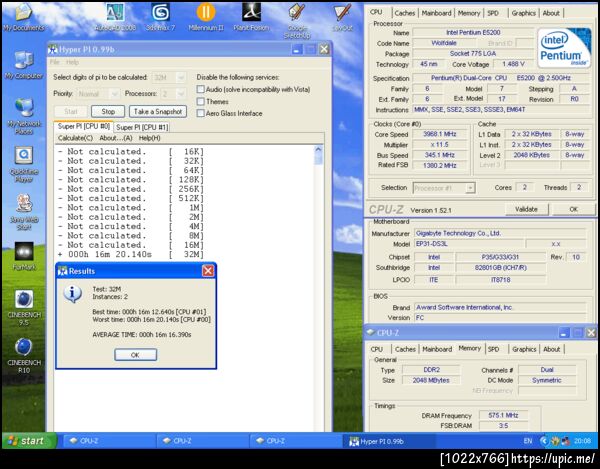Close the Results dialog
600x469 pixels.
pos(208,271)
